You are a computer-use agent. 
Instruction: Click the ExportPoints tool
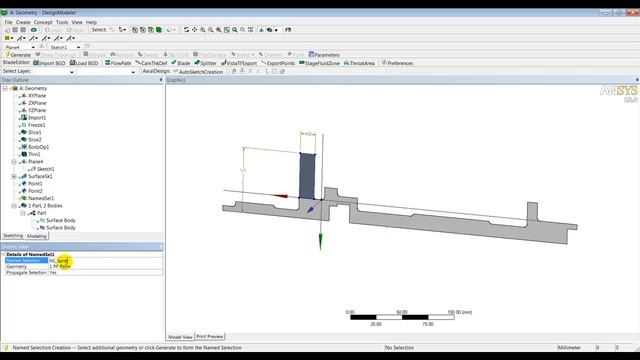tap(278, 63)
